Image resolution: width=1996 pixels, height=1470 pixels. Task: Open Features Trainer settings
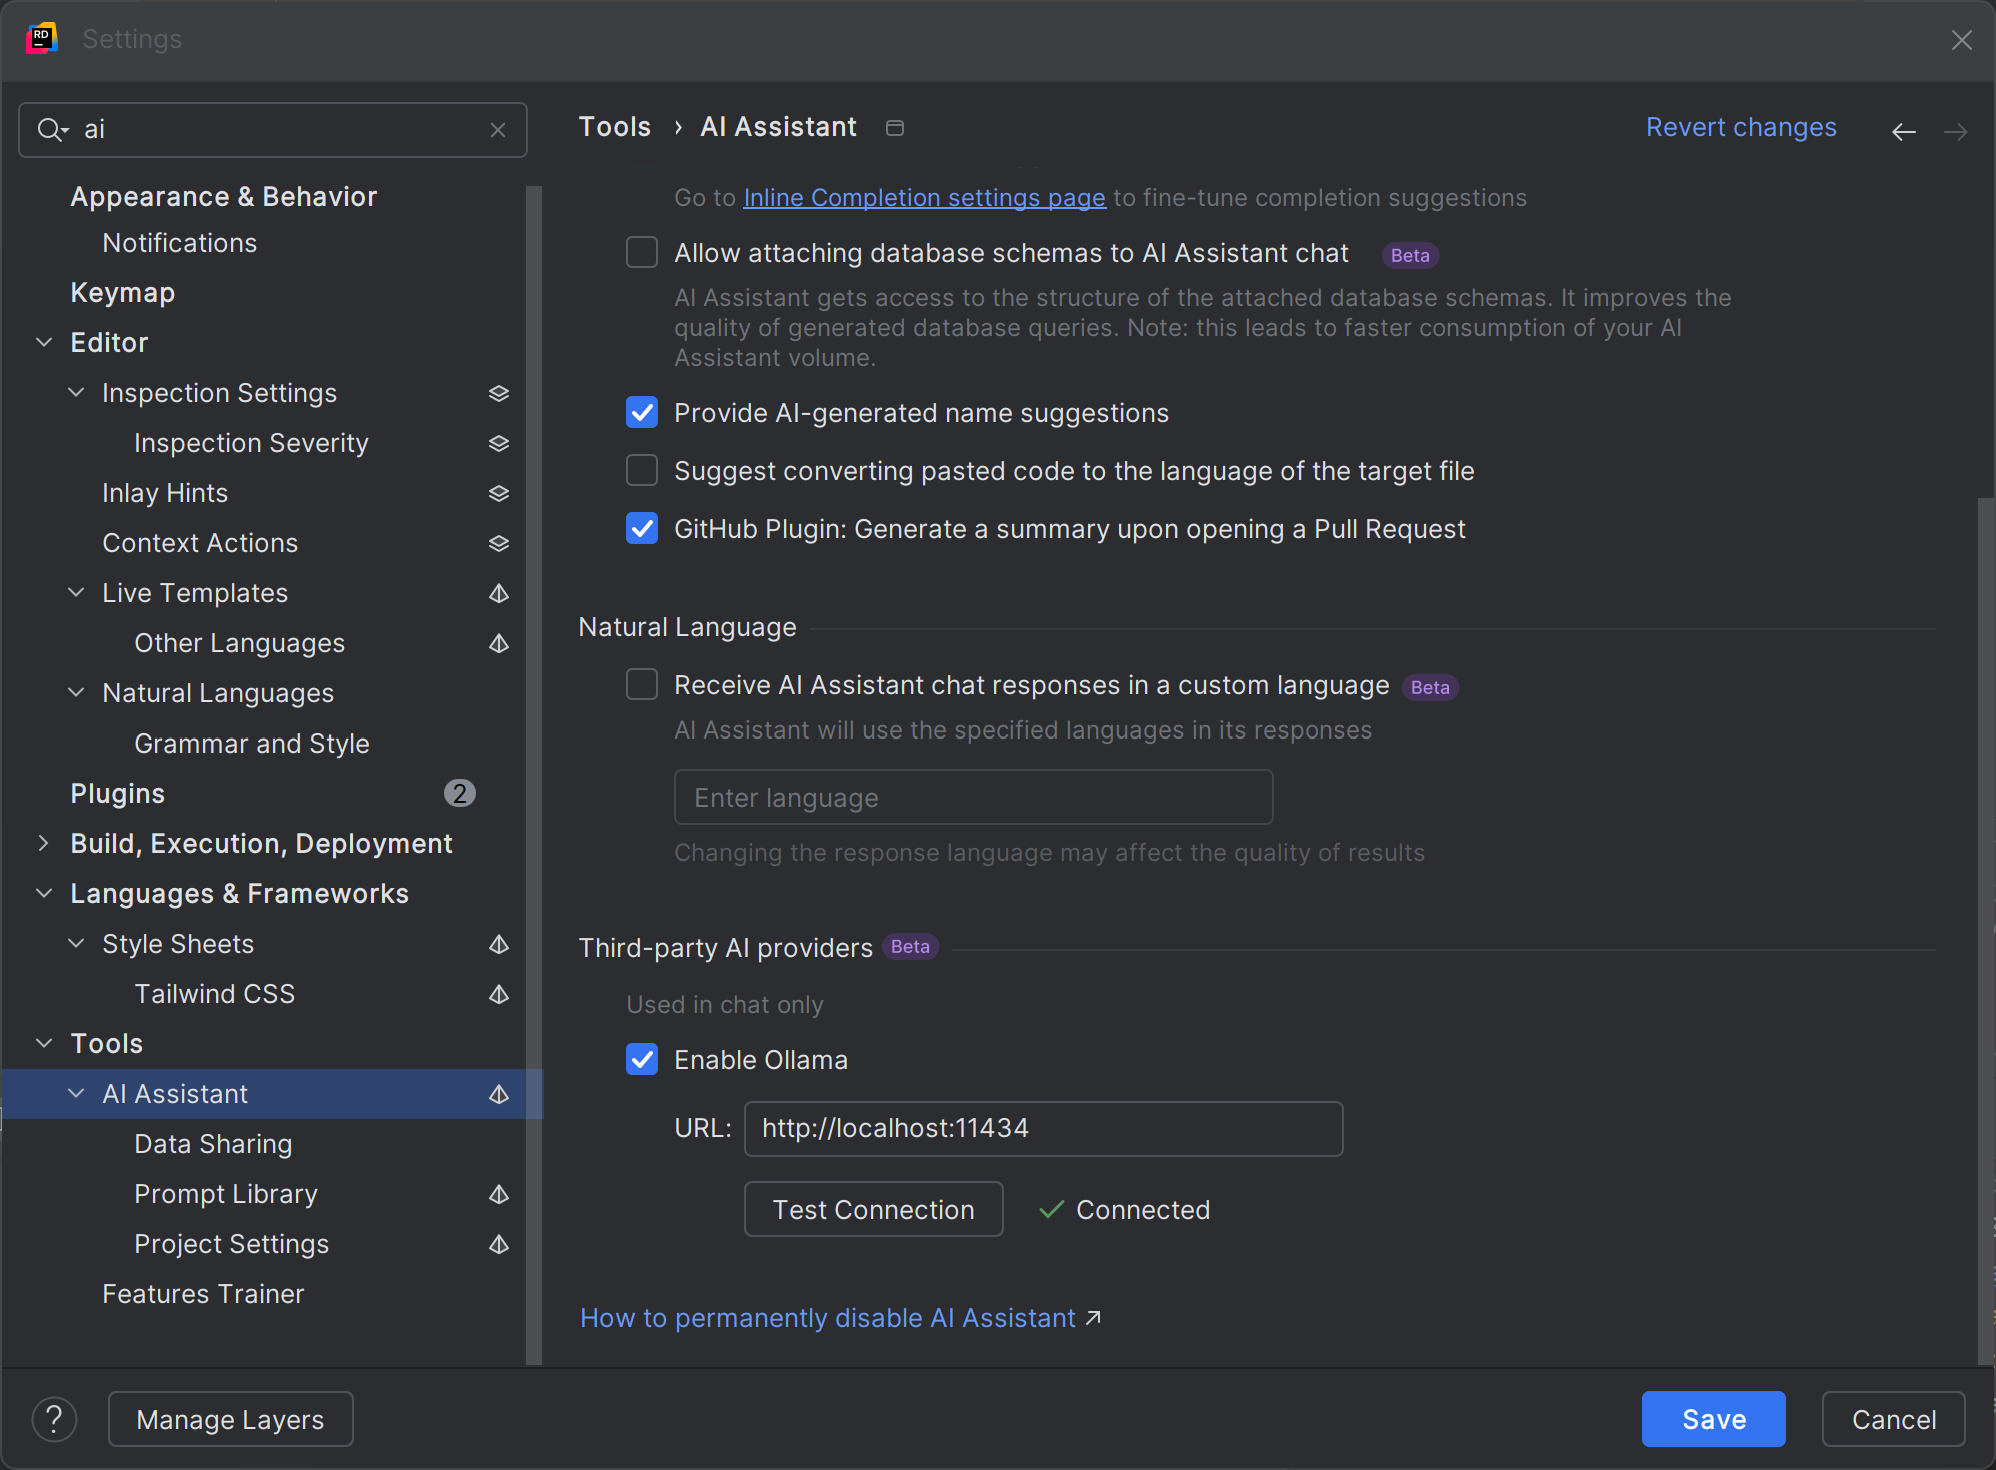203,1294
